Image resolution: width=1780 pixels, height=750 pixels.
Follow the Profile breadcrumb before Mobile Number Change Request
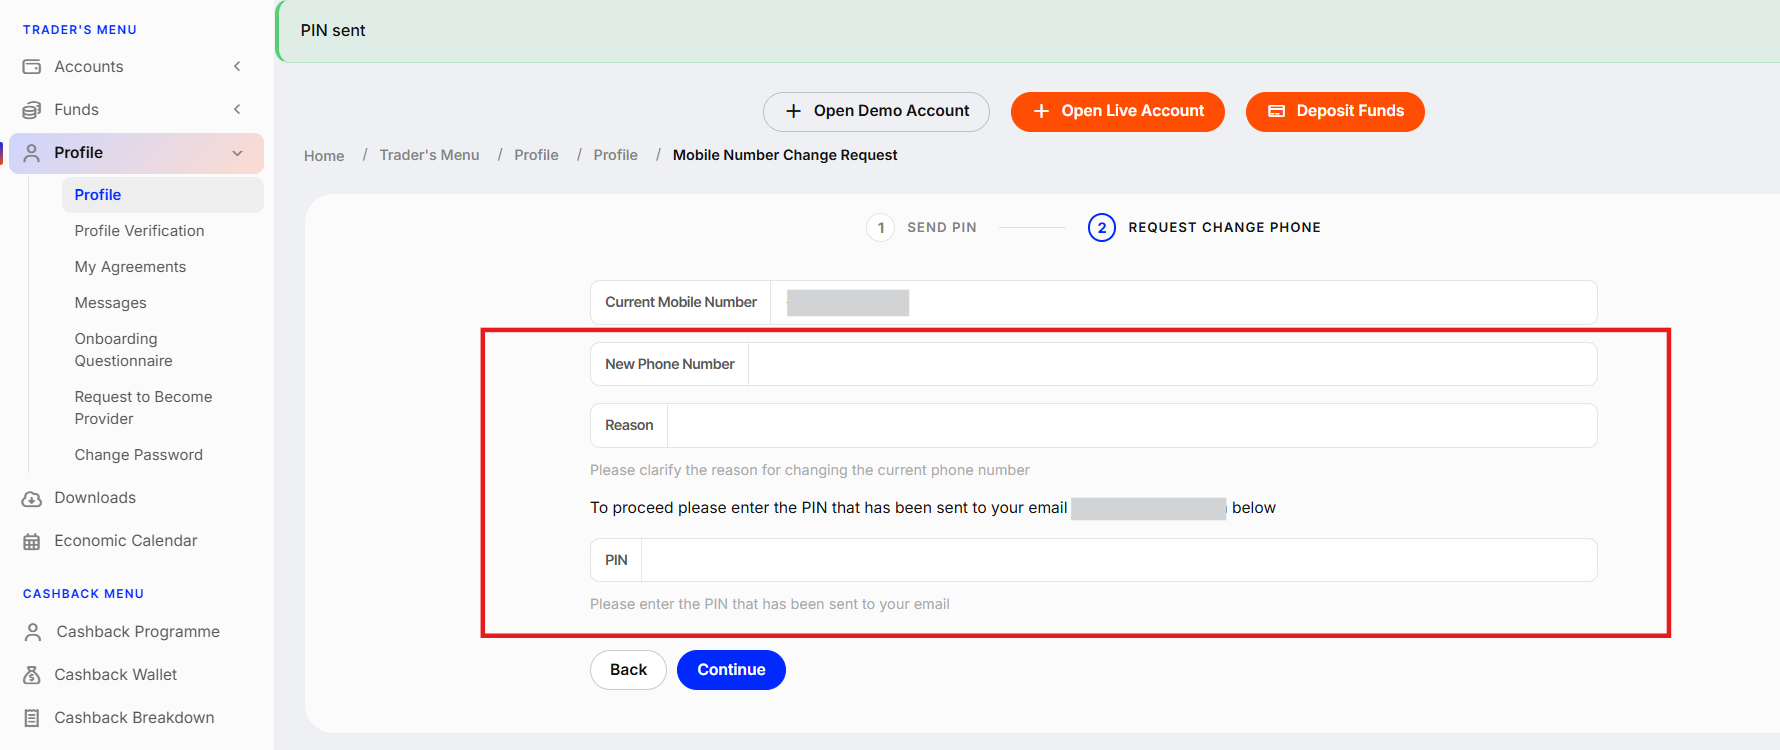click(615, 155)
